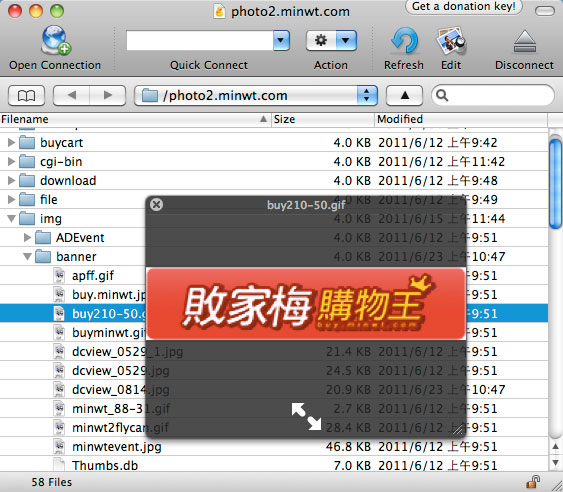Screen dimensions: 563x492
Task: Toggle full screen on the preview panel
Action: click(306, 416)
